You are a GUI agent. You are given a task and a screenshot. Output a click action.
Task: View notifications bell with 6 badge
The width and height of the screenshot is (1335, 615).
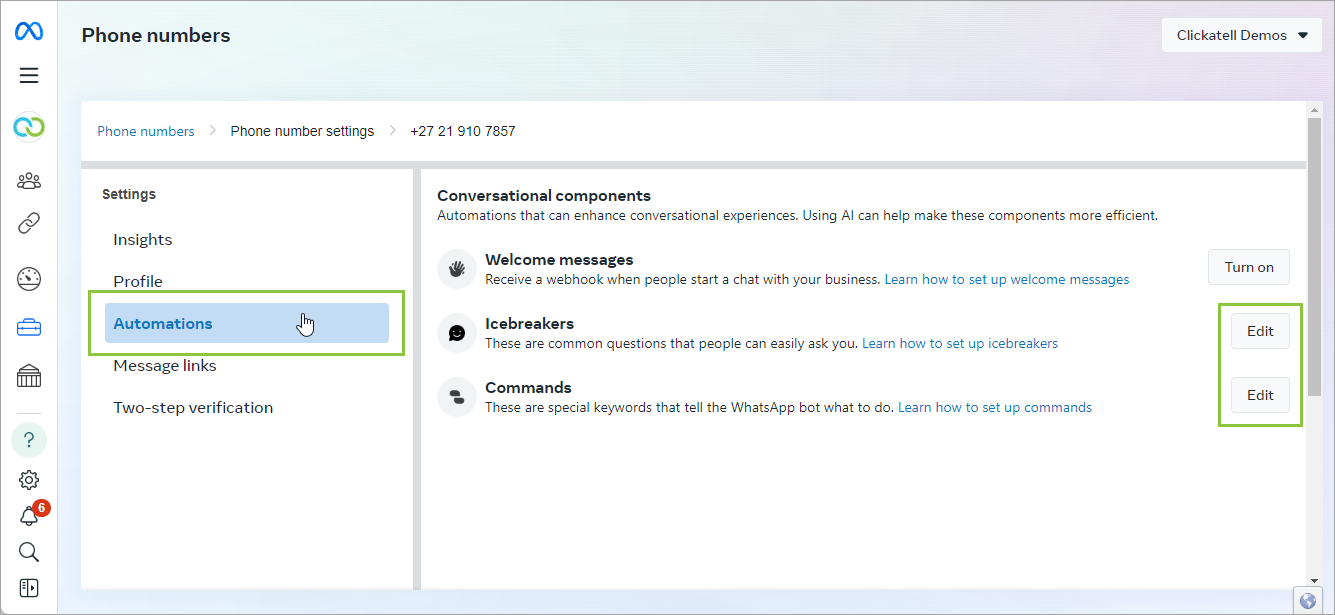(x=29, y=516)
